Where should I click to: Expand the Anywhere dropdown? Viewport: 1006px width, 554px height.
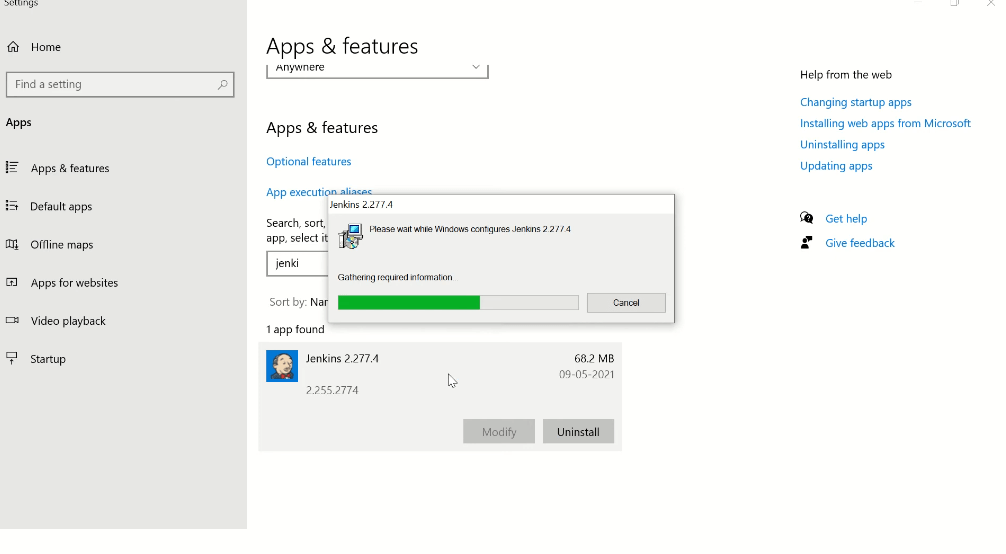pos(377,71)
